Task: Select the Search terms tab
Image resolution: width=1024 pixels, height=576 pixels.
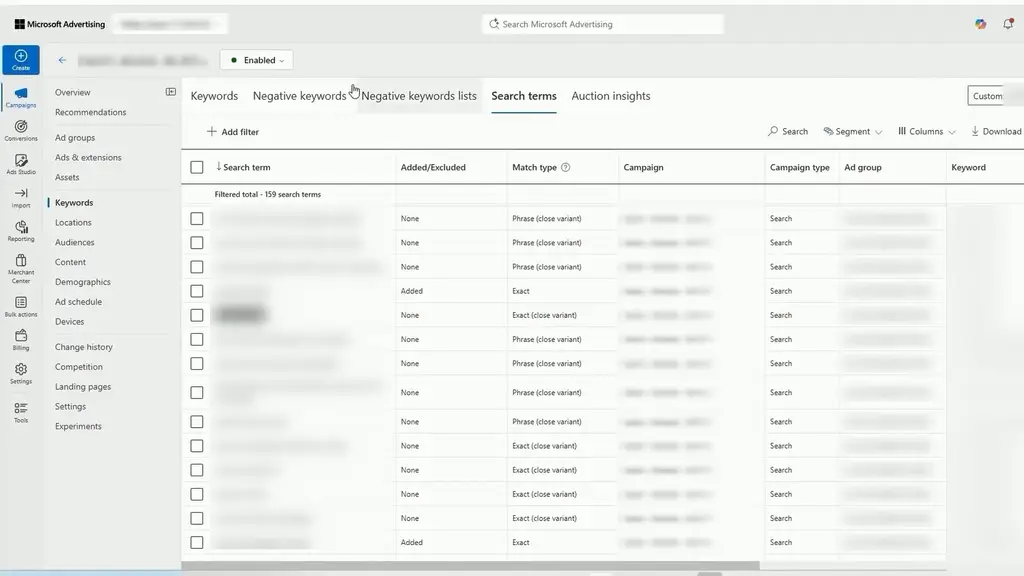Action: tap(524, 96)
